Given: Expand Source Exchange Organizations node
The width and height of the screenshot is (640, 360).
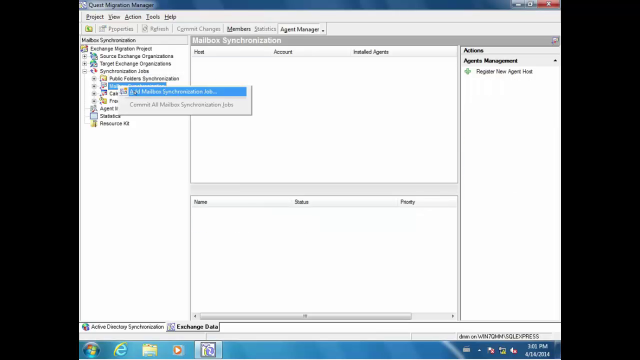Looking at the screenshot, I should (x=84, y=56).
